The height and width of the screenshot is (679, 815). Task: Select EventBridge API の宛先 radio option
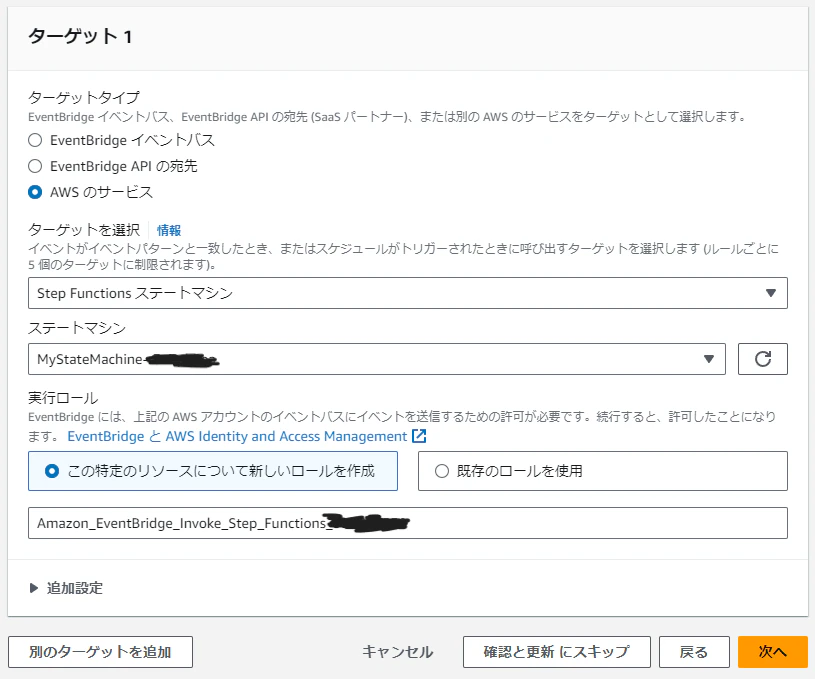(35, 166)
